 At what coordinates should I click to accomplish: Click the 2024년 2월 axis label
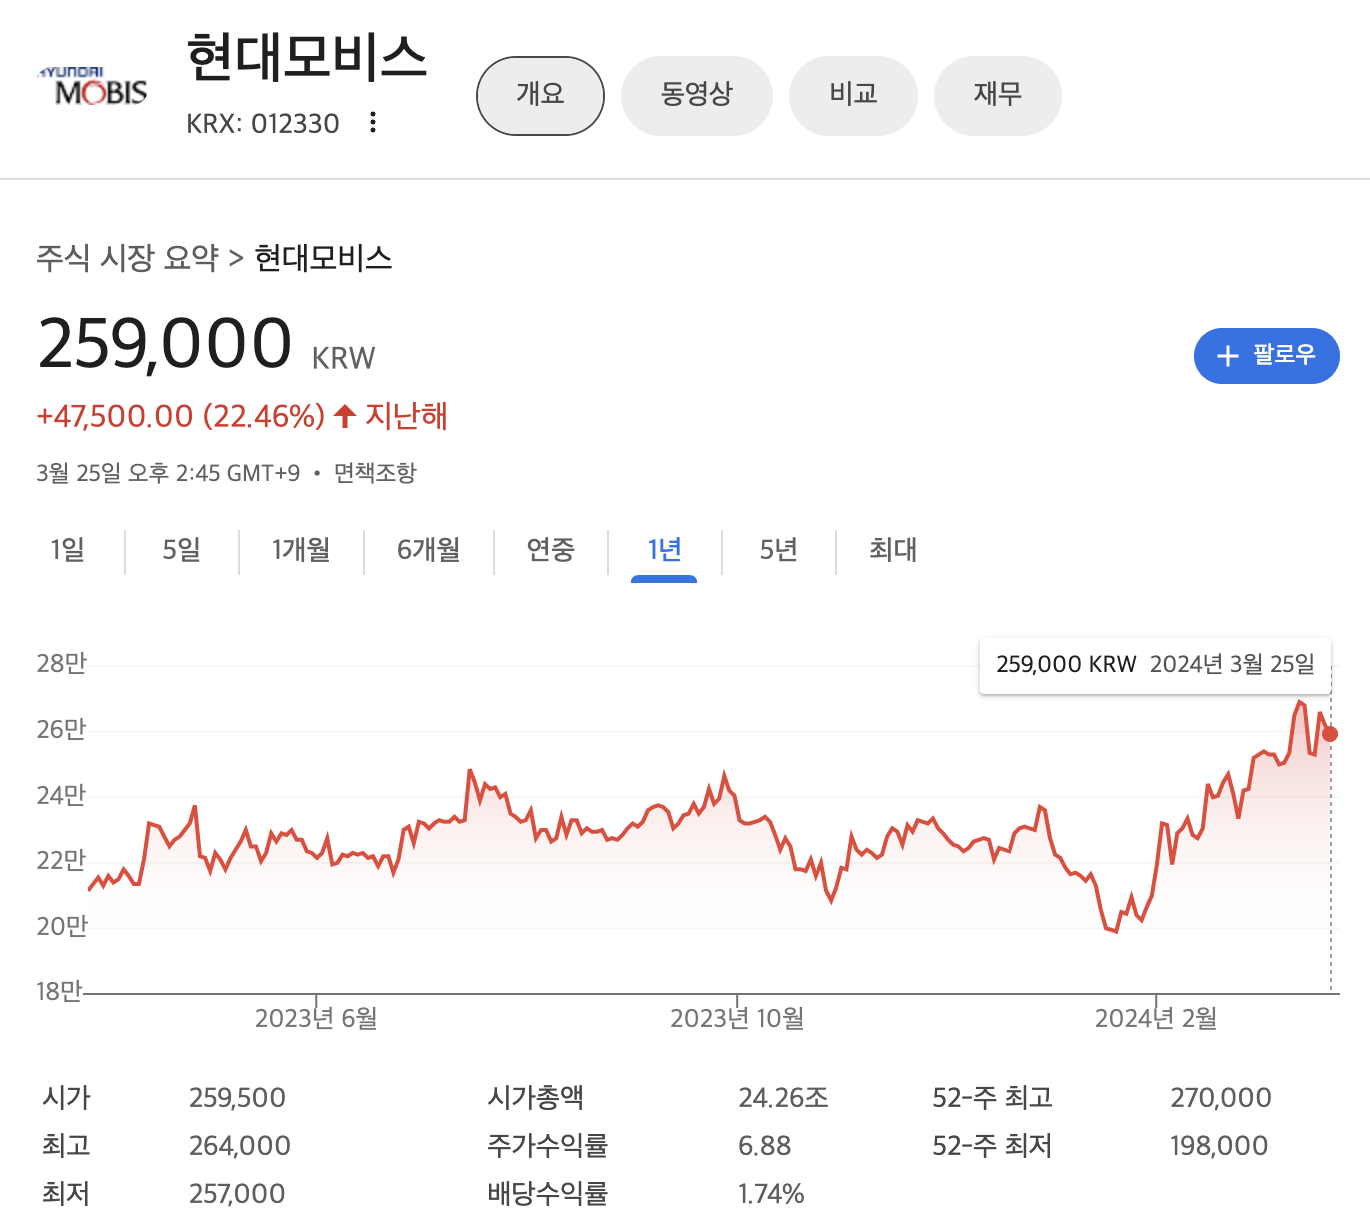(1156, 1019)
